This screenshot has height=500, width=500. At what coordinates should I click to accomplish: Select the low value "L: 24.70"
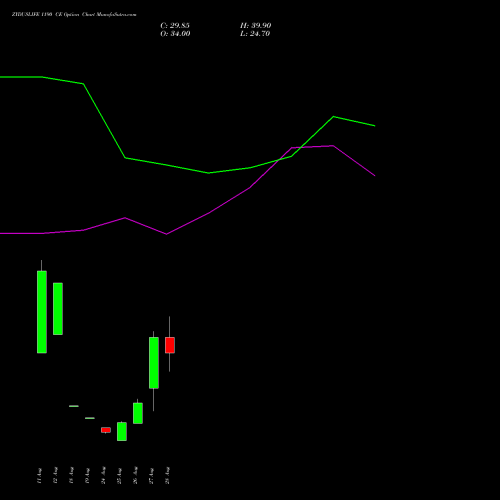[x=255, y=34]
